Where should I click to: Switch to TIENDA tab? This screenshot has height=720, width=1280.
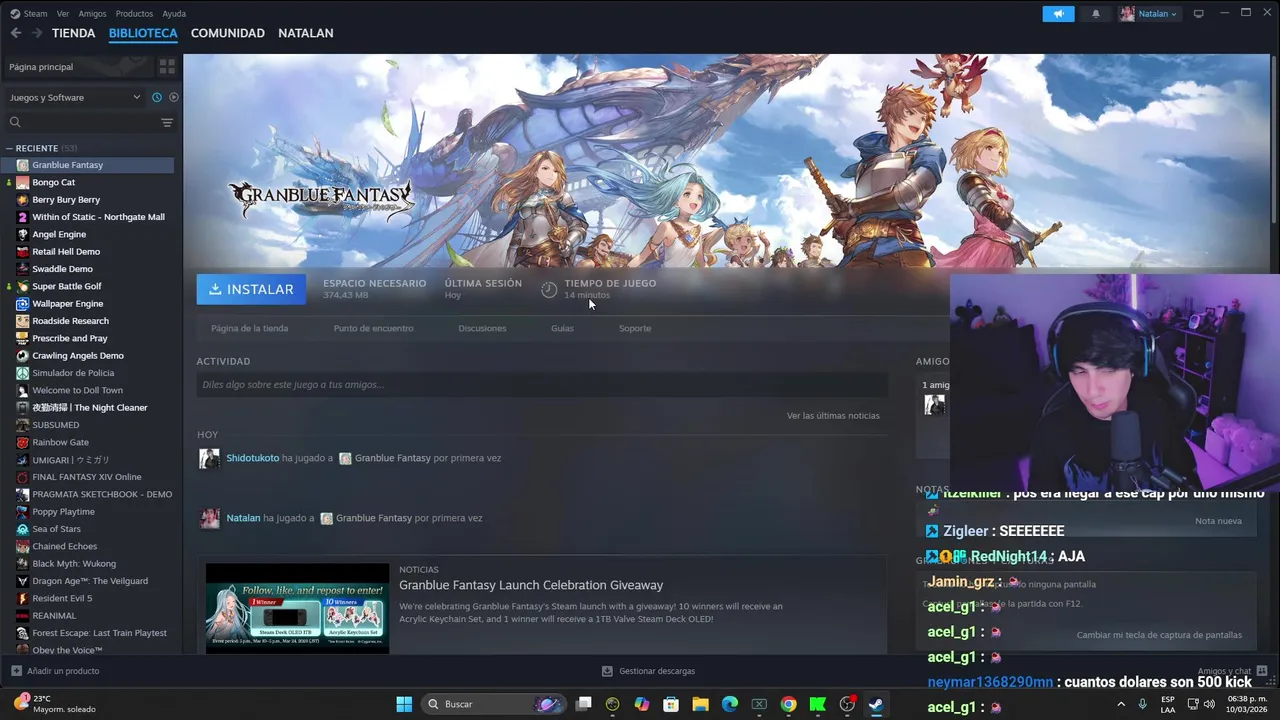[x=74, y=33]
